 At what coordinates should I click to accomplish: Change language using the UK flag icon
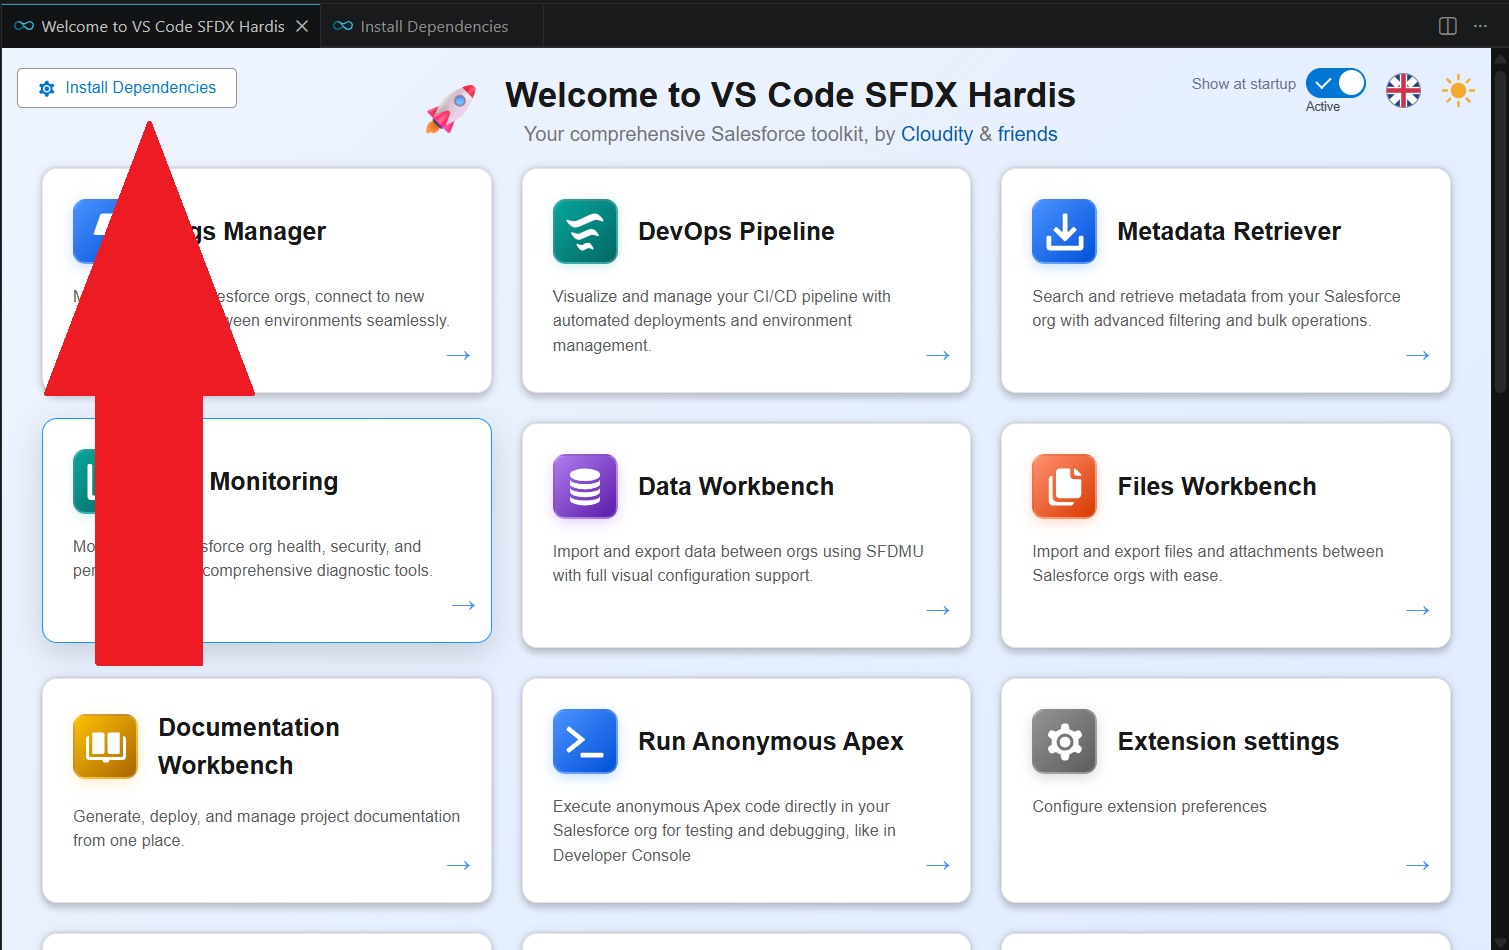[x=1403, y=90]
